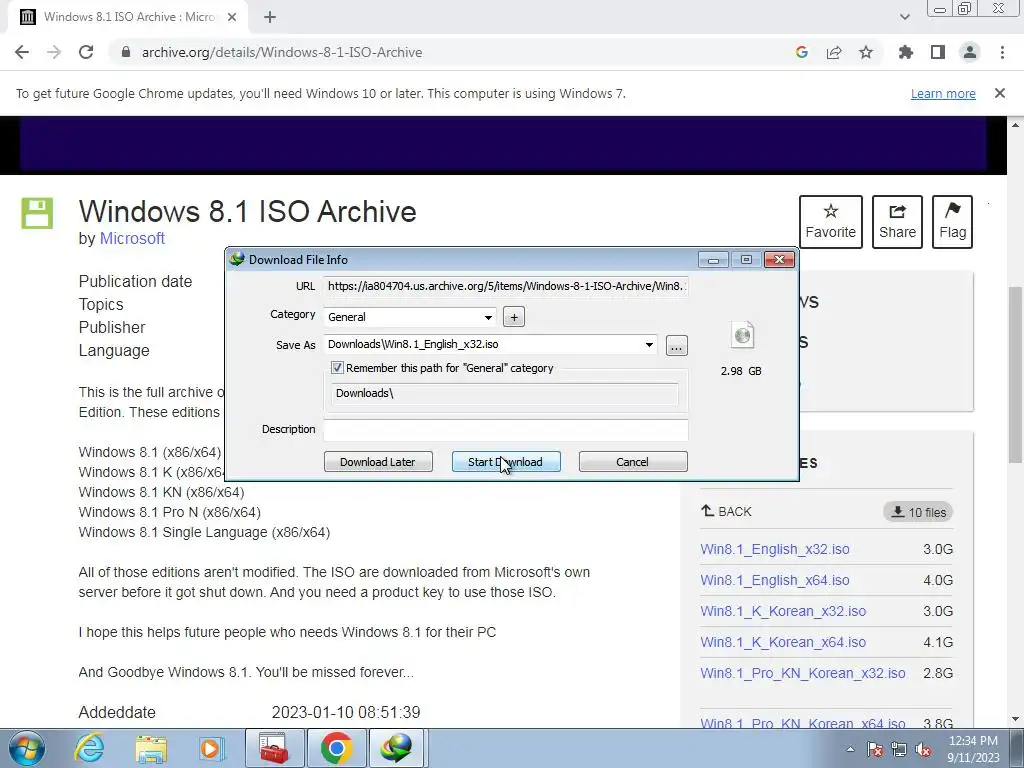1024x768 pixels.
Task: Favorite this archive item
Action: click(x=830, y=222)
